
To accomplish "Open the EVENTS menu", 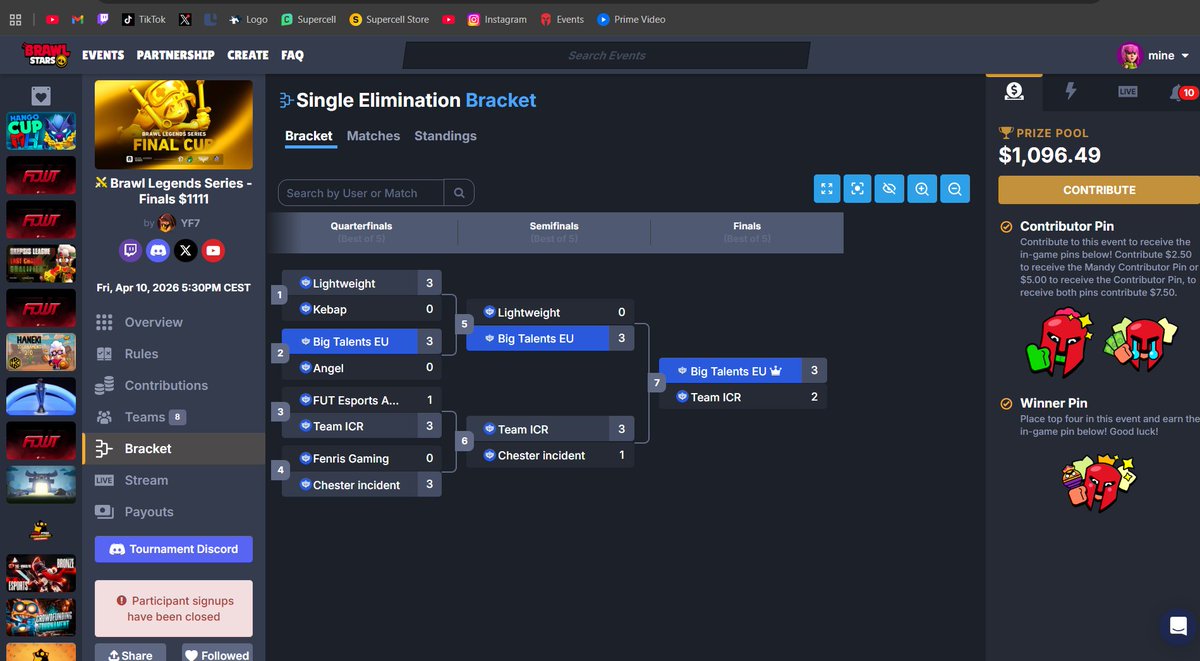I will (x=103, y=55).
